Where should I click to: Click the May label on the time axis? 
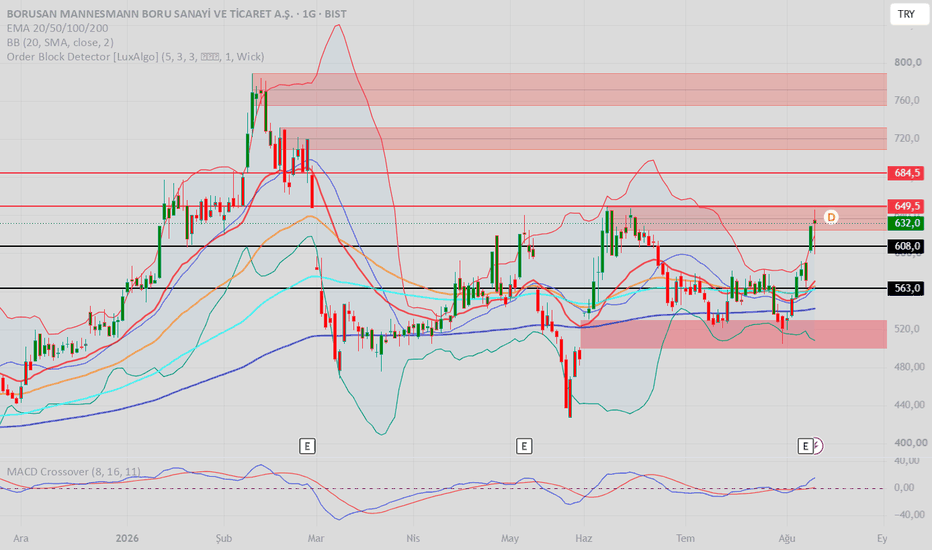(509, 538)
